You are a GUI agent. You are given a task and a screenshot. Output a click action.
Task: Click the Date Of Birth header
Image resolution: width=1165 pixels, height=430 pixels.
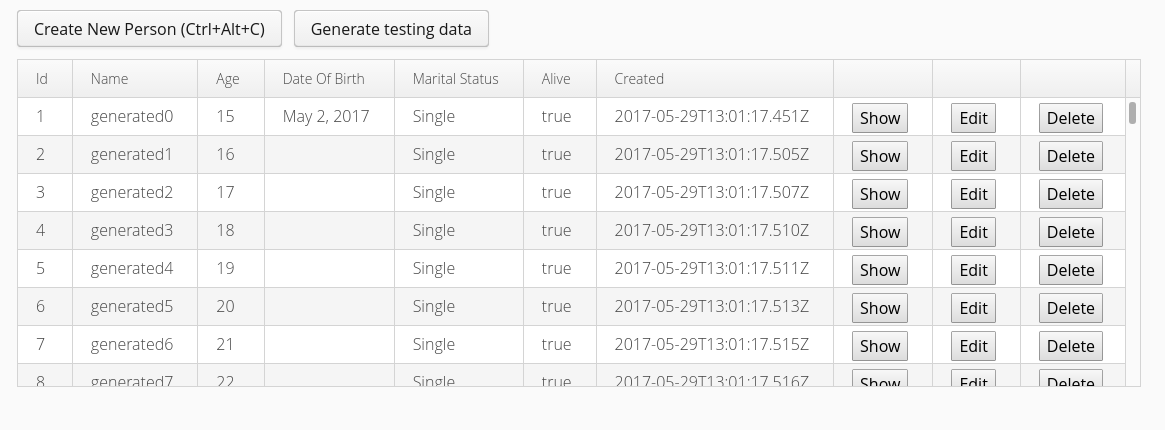pos(323,79)
